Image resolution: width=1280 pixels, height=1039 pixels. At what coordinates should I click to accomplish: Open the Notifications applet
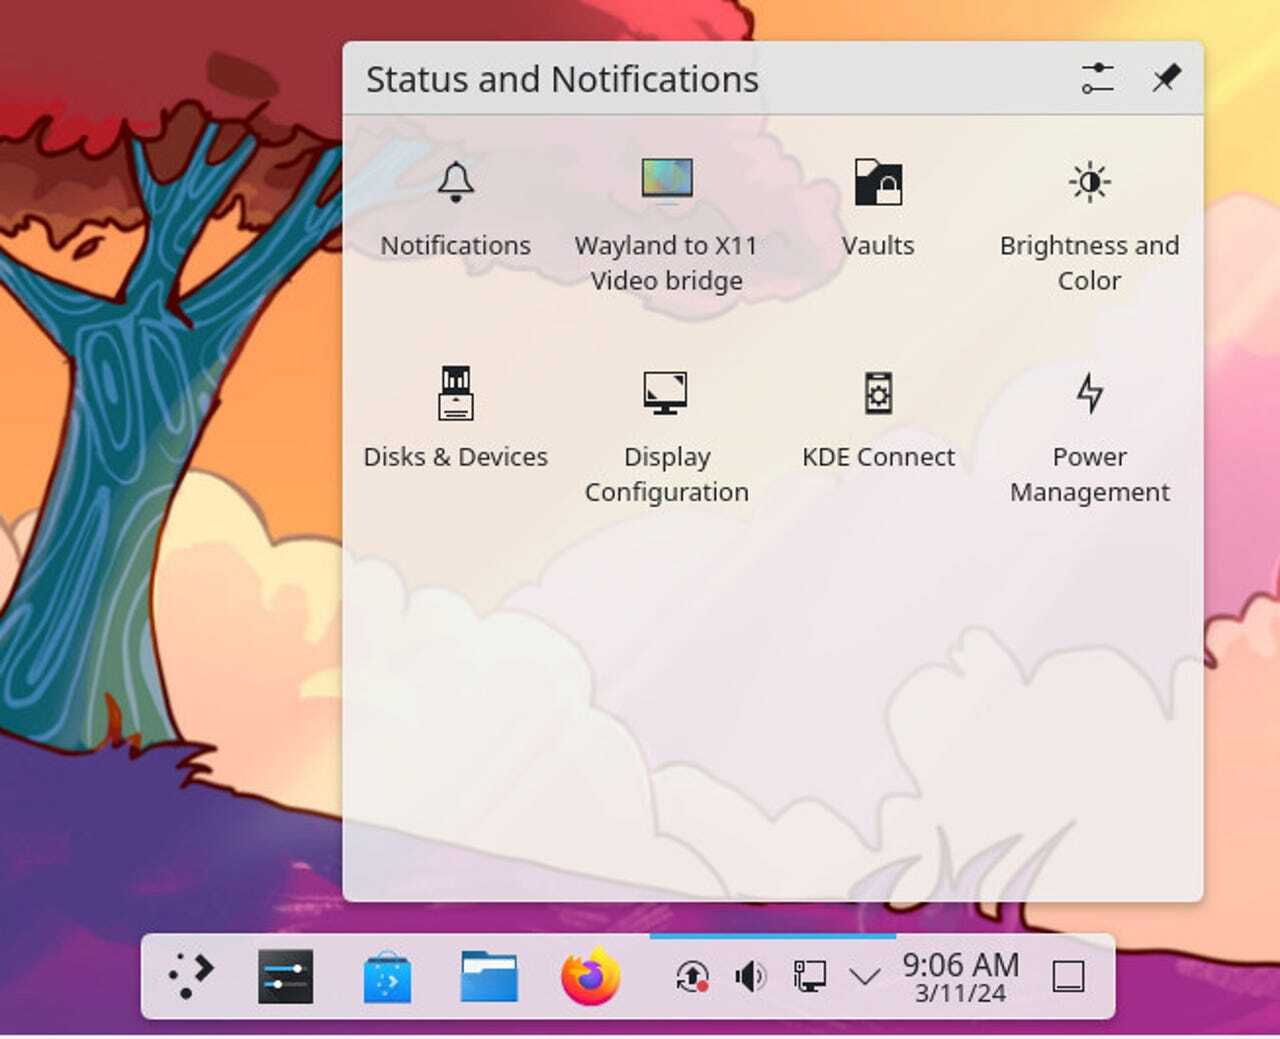pos(456,209)
